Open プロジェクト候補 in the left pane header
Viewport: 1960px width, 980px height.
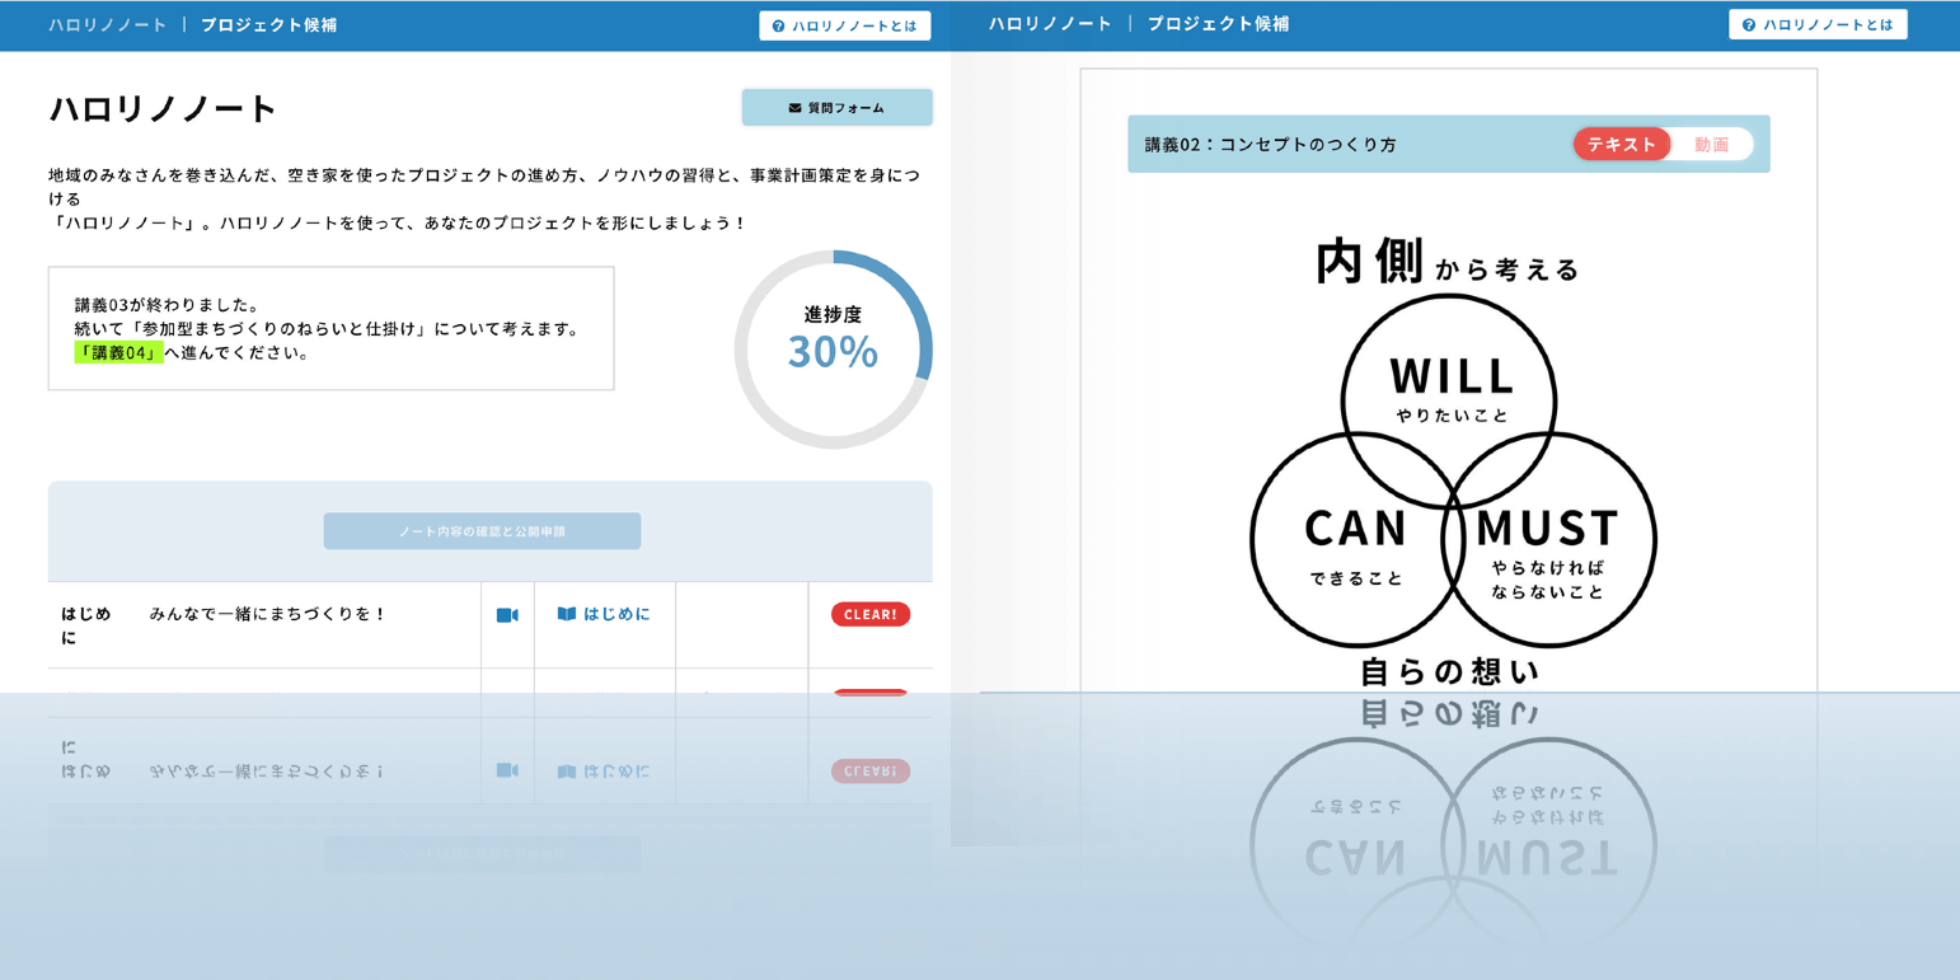point(269,25)
